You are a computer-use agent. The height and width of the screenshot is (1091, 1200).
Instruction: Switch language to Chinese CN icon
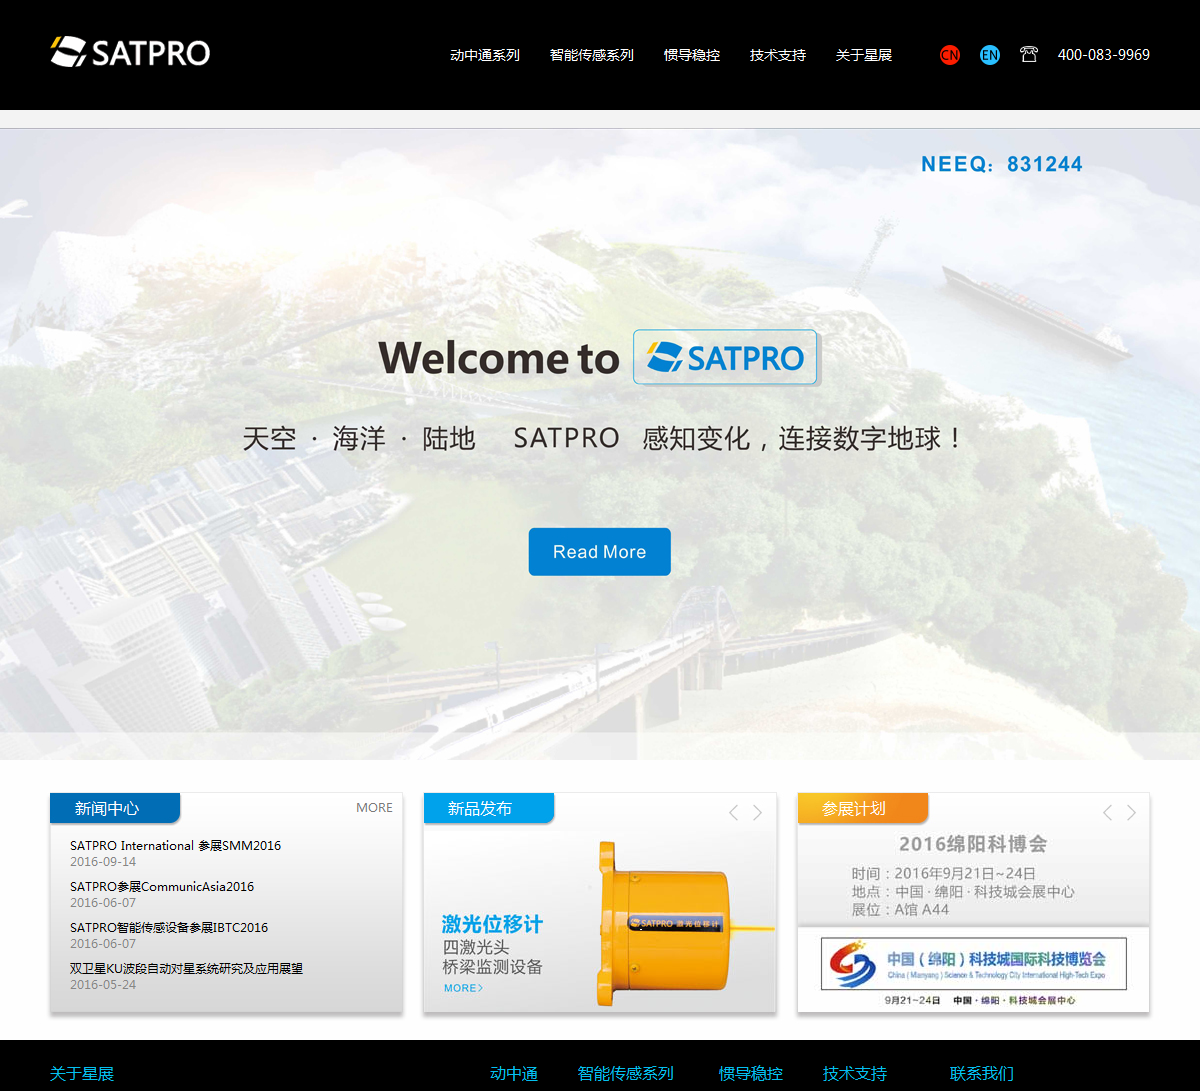coord(950,55)
